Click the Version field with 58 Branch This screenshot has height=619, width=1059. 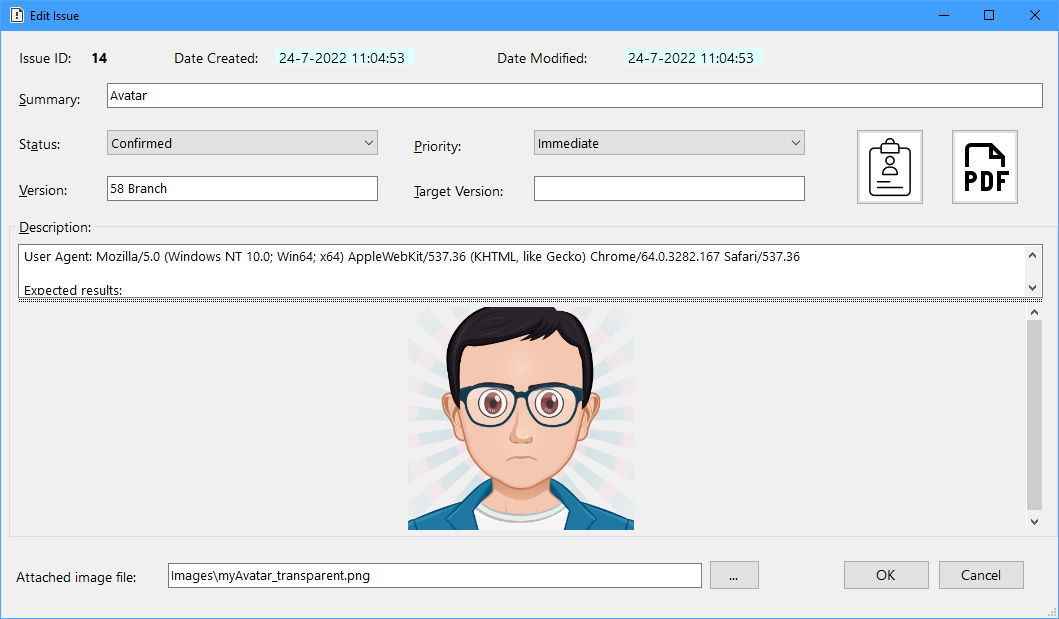(x=242, y=188)
